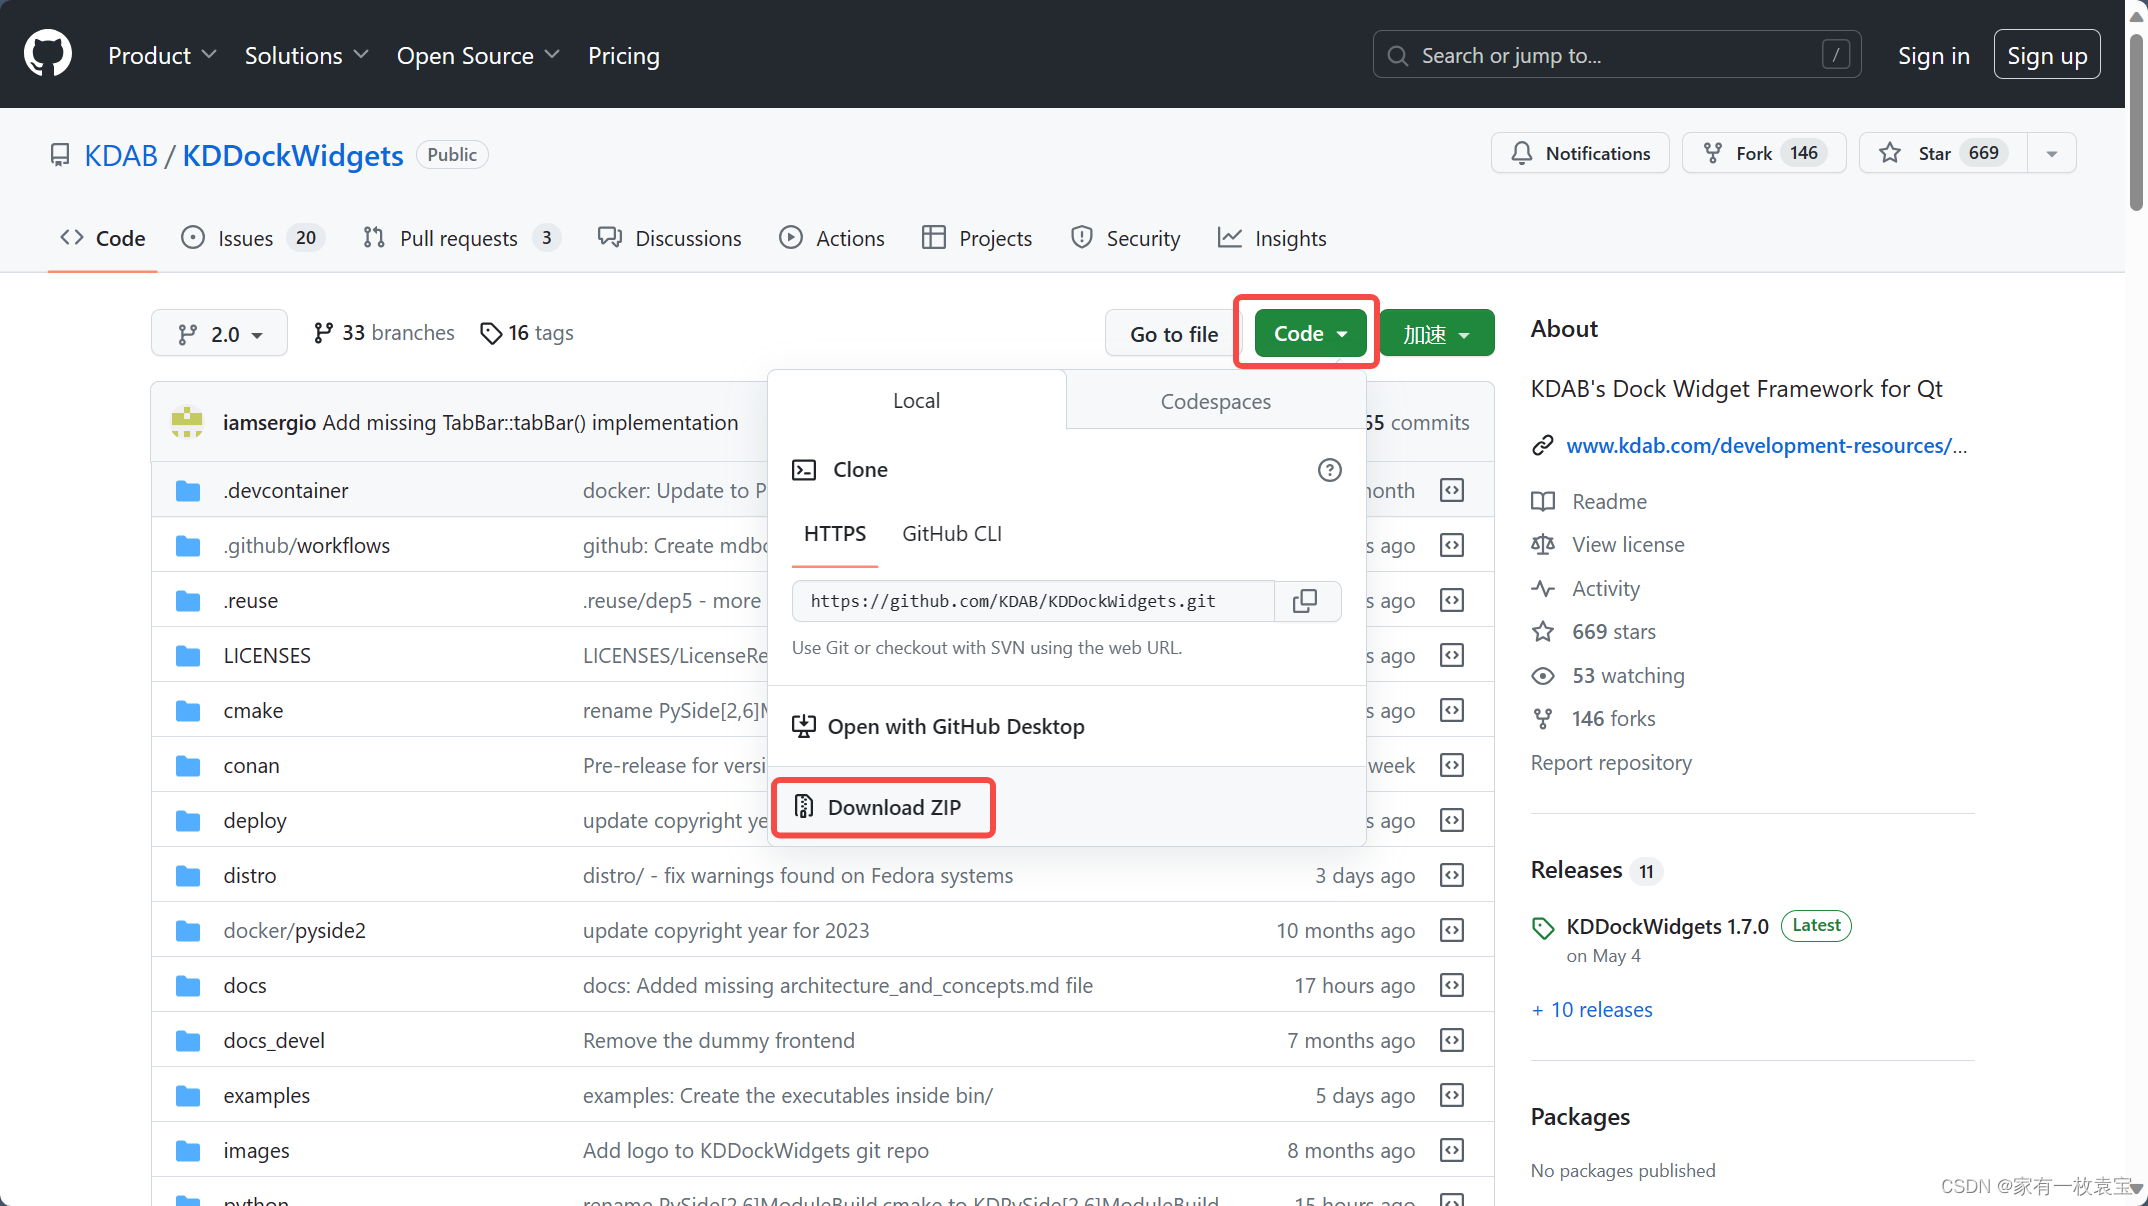Open the Discussions tab
Viewport: 2148px width, 1206px height.
pyautogui.click(x=669, y=238)
